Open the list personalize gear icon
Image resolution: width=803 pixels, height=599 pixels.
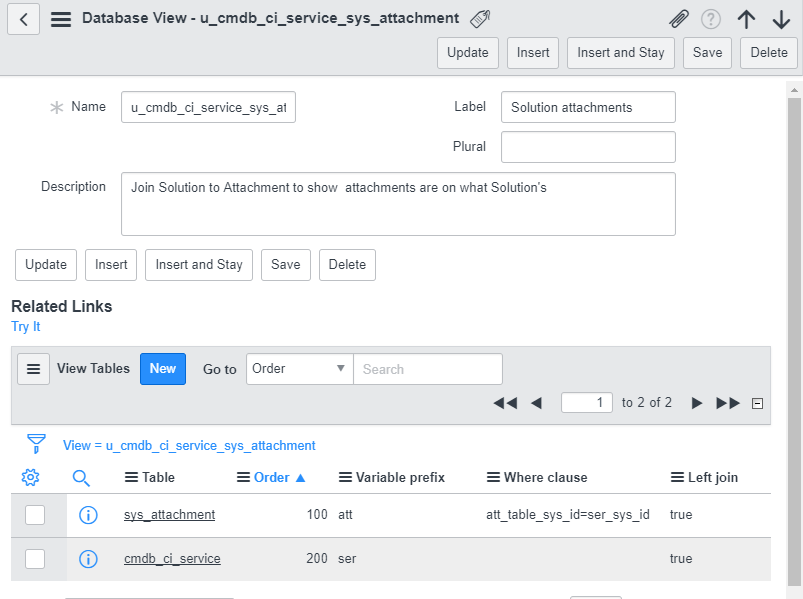(x=31, y=478)
